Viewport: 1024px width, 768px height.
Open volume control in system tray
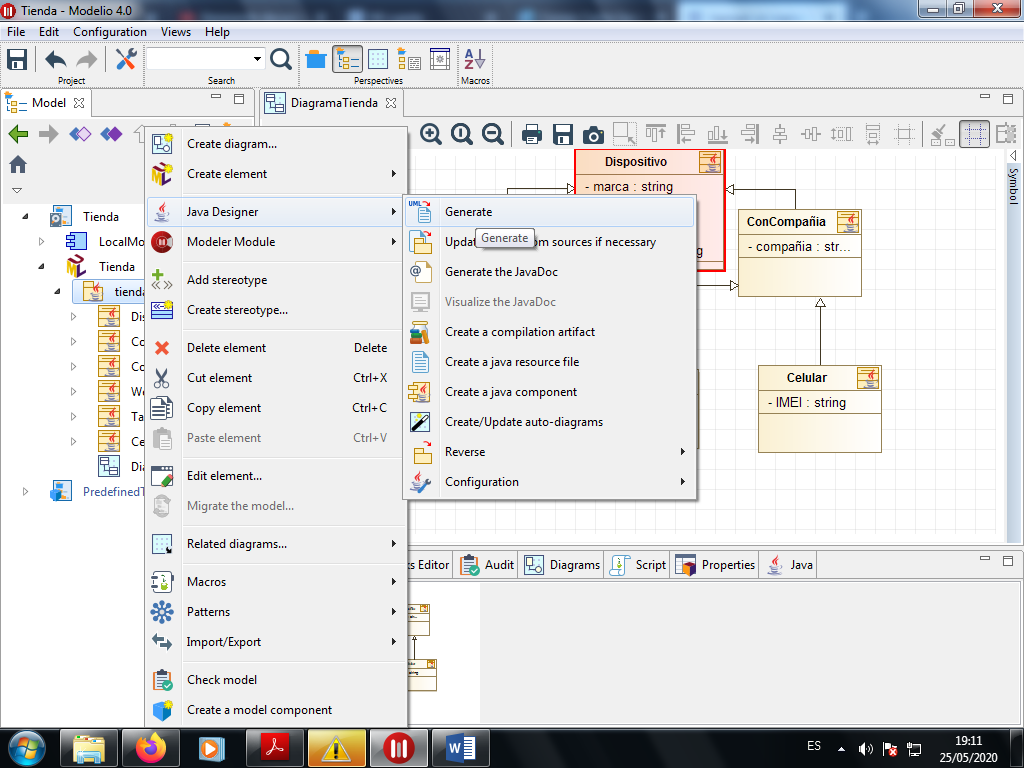point(866,749)
